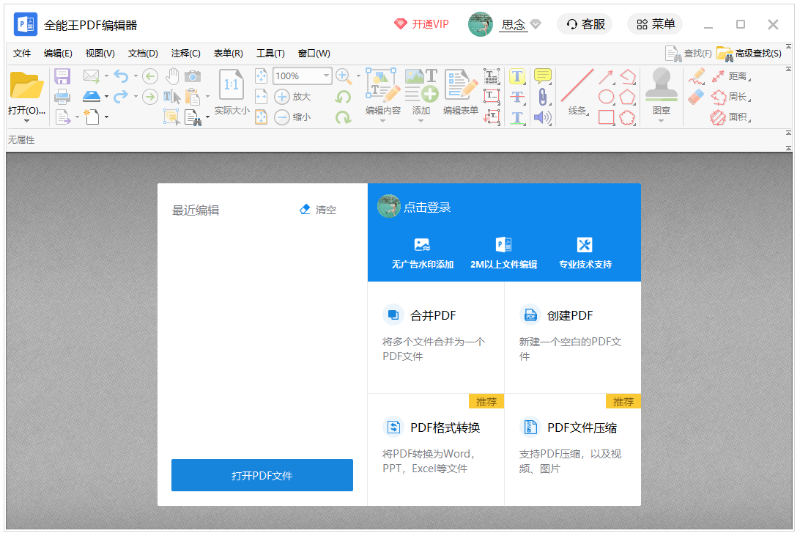800x536 pixels.
Task: Click 清空 to clear recent edits
Action: [x=318, y=210]
